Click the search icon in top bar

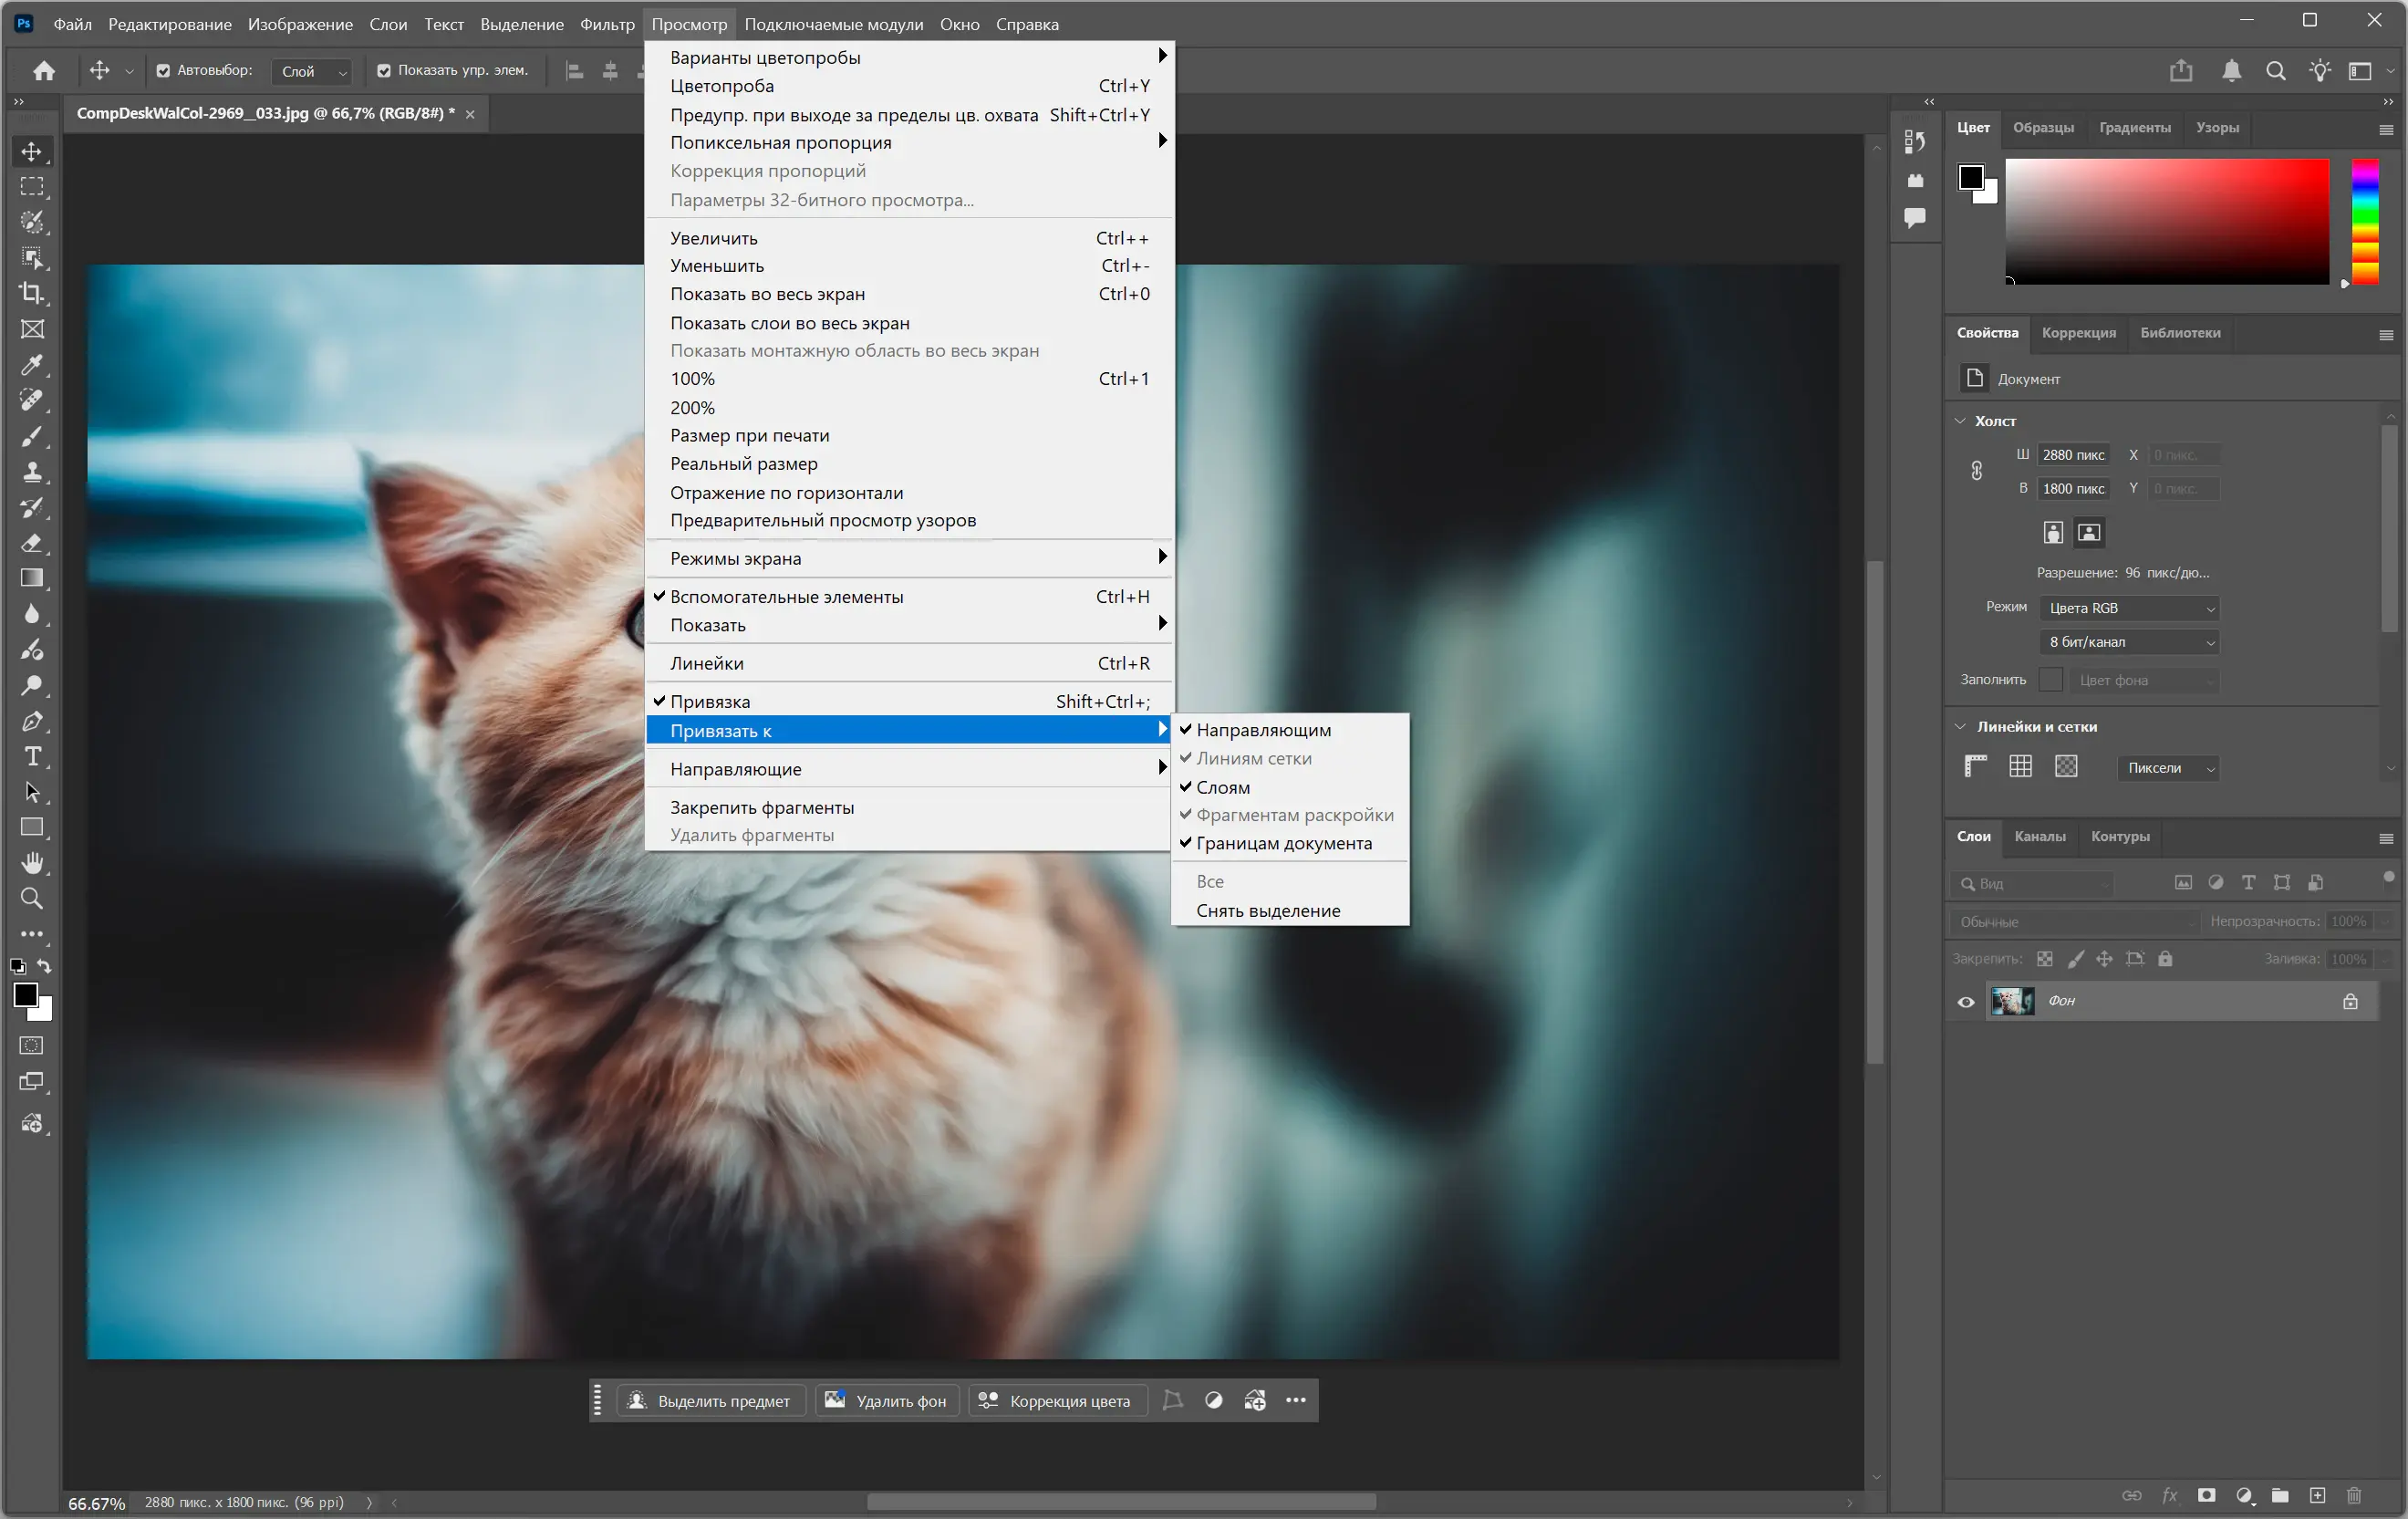[2275, 71]
